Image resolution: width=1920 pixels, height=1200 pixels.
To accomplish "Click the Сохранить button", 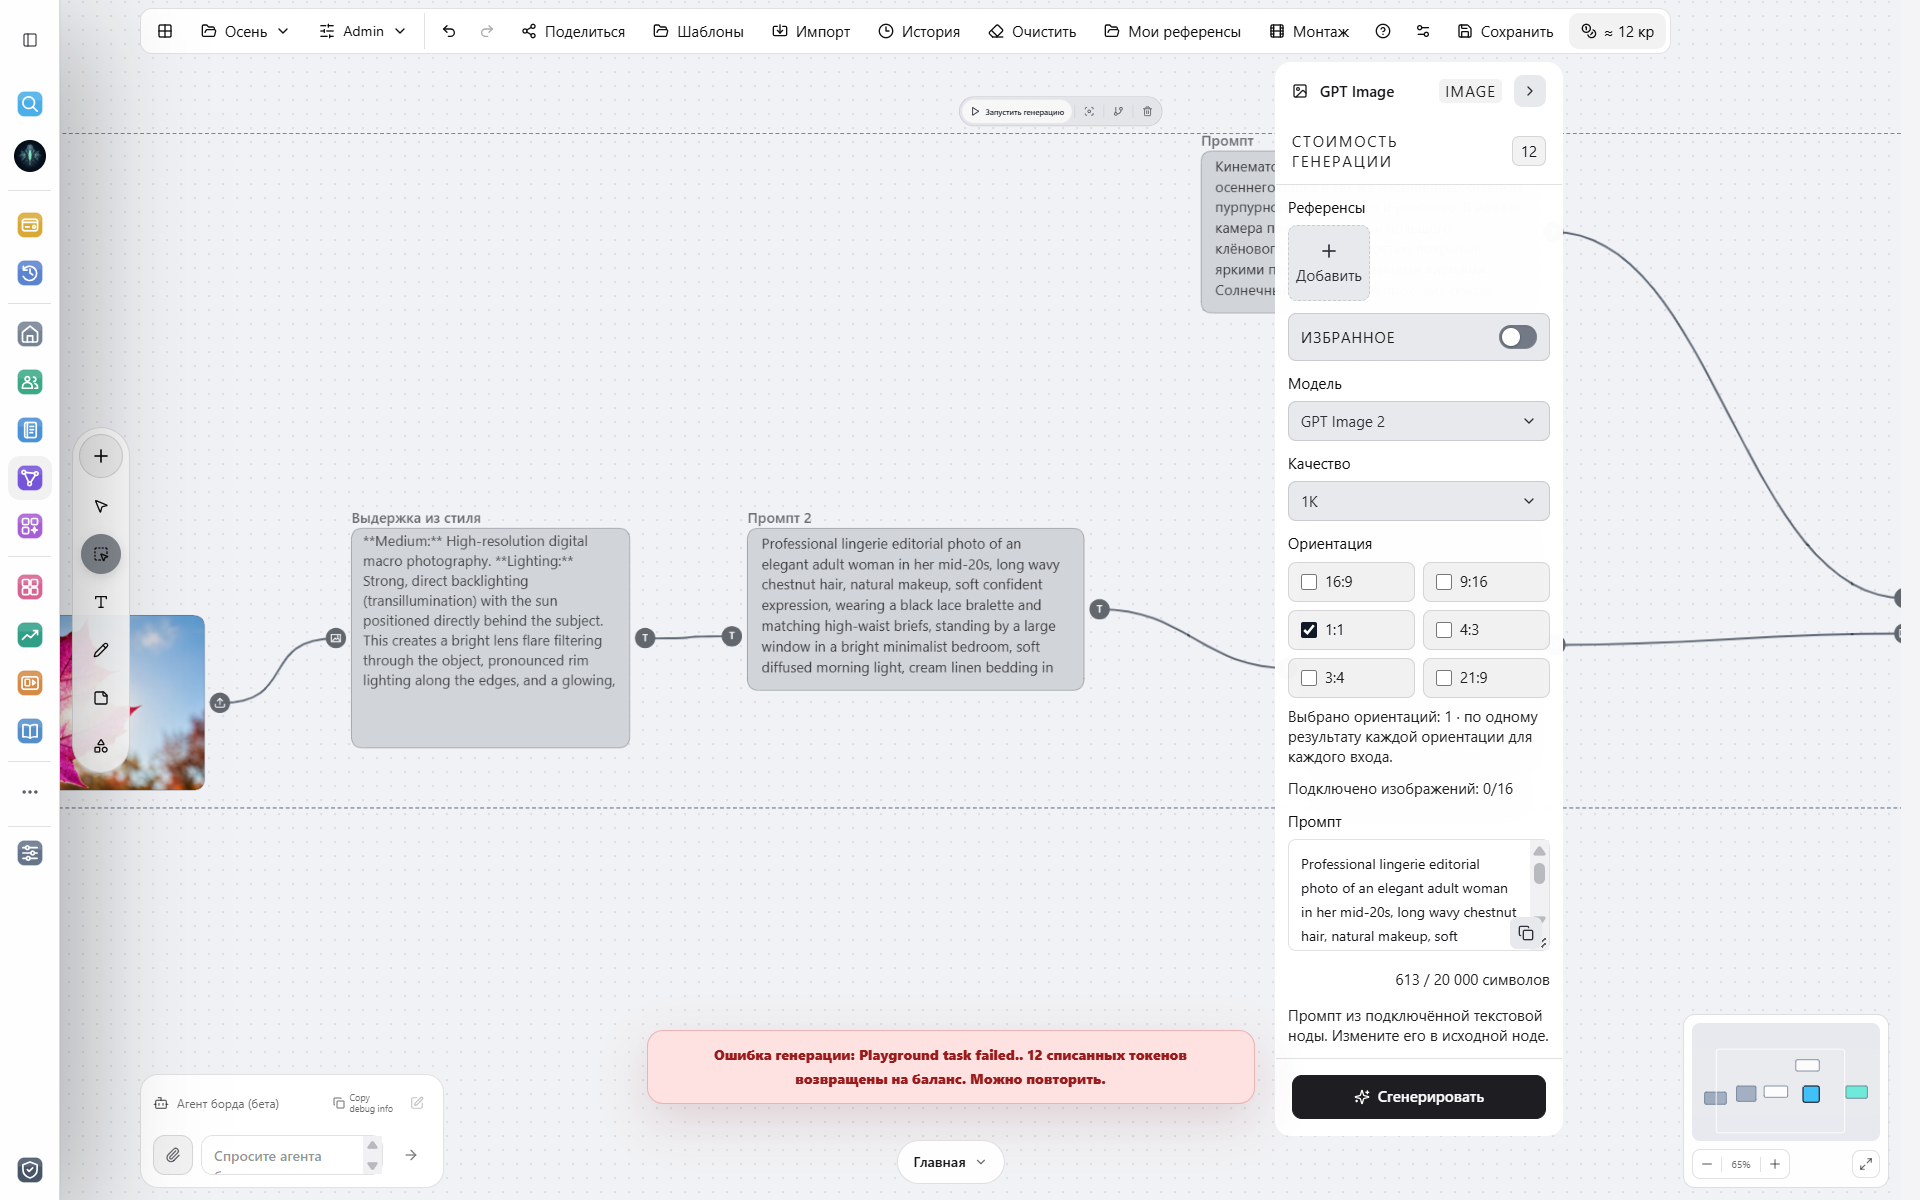I will (x=1505, y=31).
